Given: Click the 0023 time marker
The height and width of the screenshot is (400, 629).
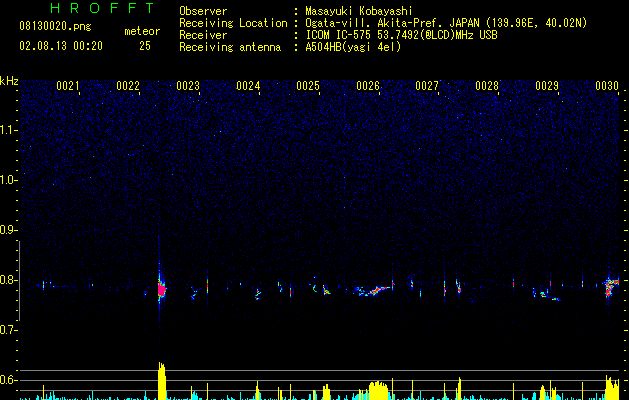Looking at the screenshot, I should [188, 86].
